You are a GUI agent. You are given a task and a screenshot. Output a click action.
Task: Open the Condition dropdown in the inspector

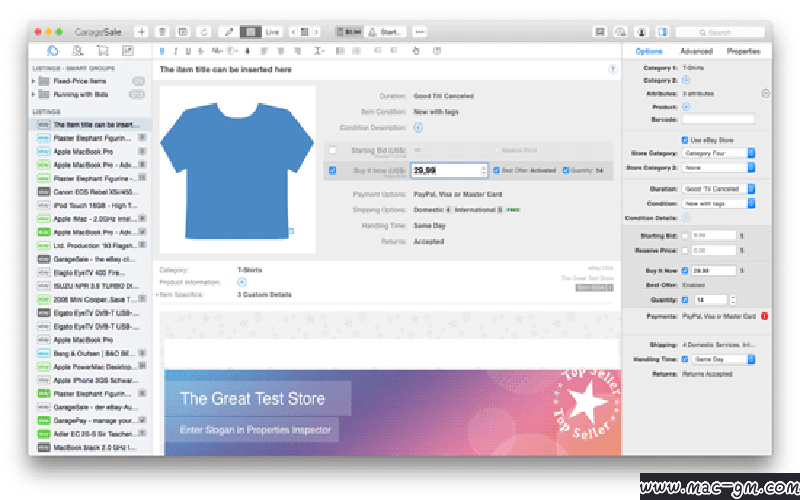click(x=718, y=204)
